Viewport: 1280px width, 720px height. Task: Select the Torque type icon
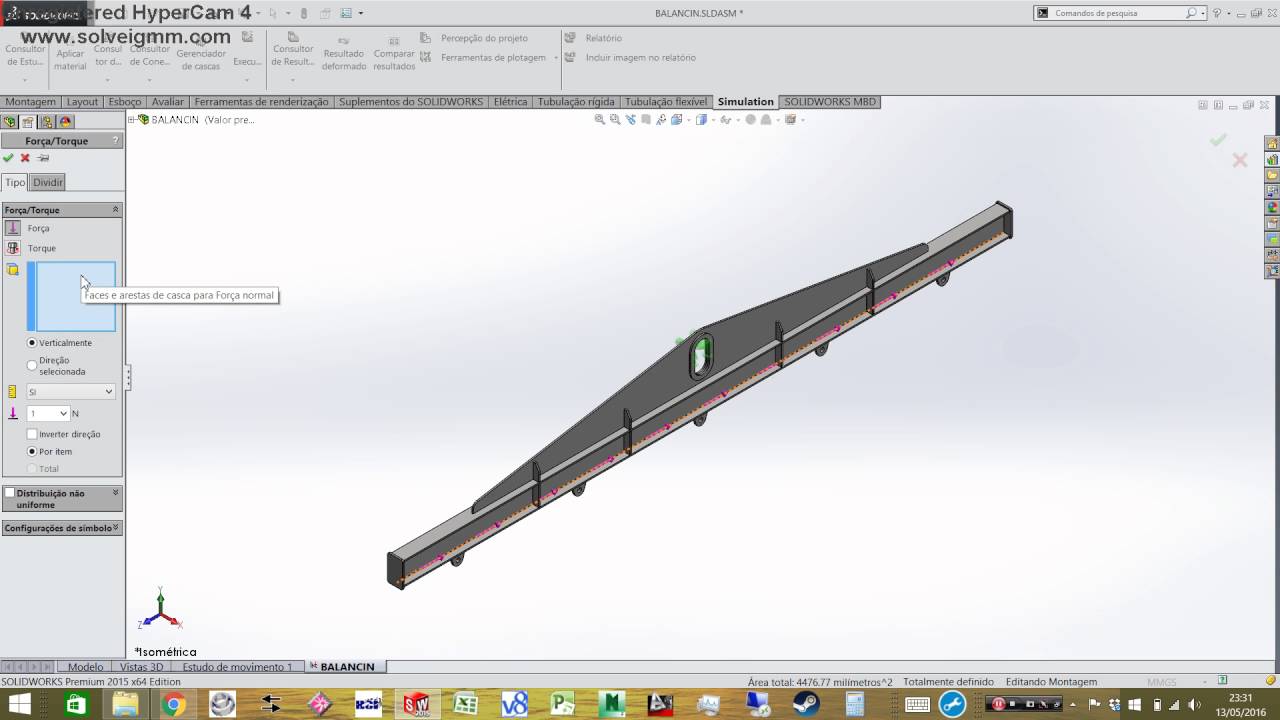(12, 248)
